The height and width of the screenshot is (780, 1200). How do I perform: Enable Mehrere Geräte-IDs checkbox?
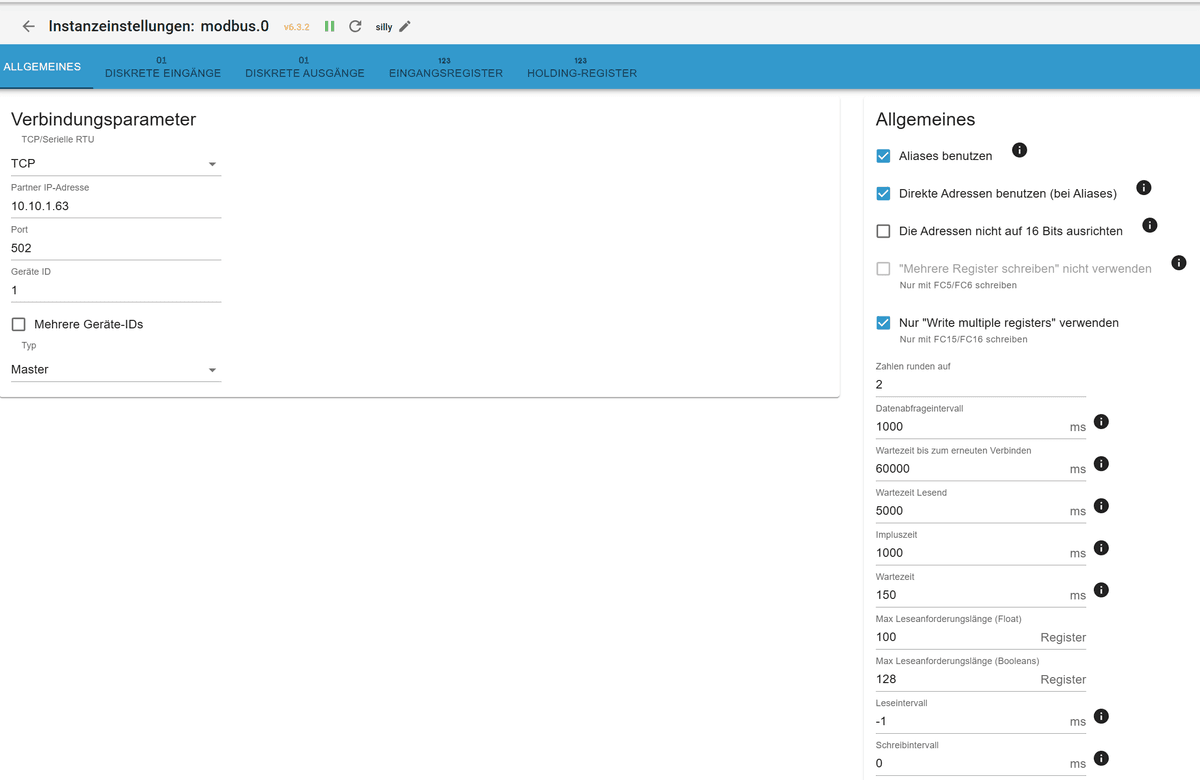(18, 324)
